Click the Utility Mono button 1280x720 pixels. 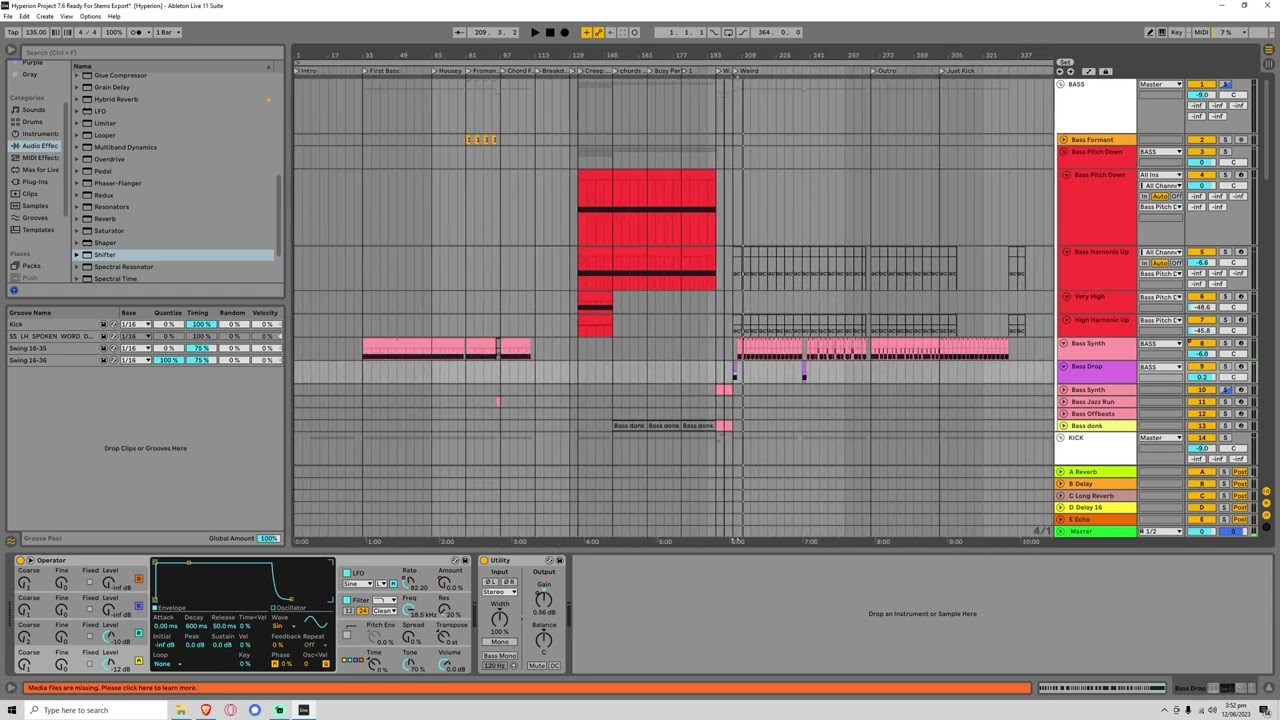click(x=499, y=642)
